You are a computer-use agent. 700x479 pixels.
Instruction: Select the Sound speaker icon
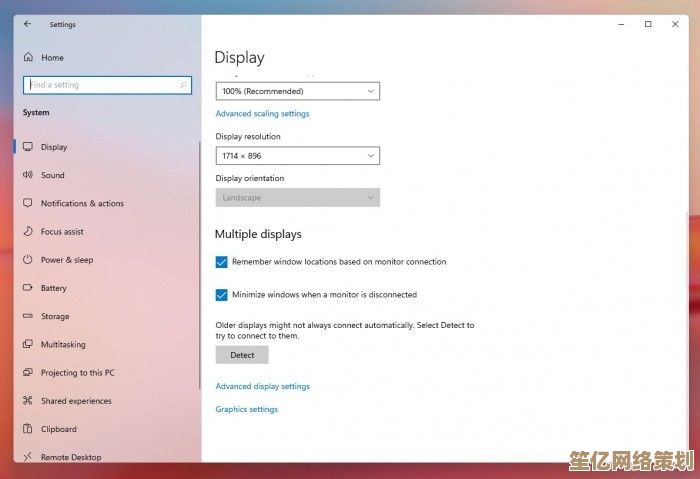point(28,175)
